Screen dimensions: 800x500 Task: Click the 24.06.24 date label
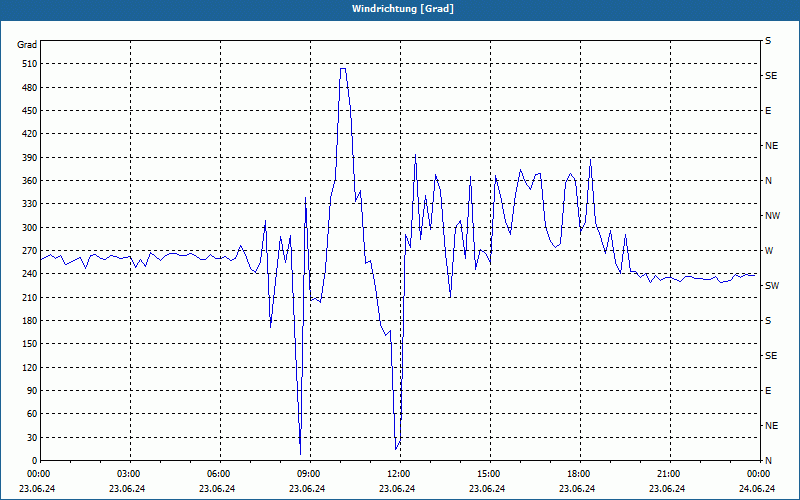(757, 489)
